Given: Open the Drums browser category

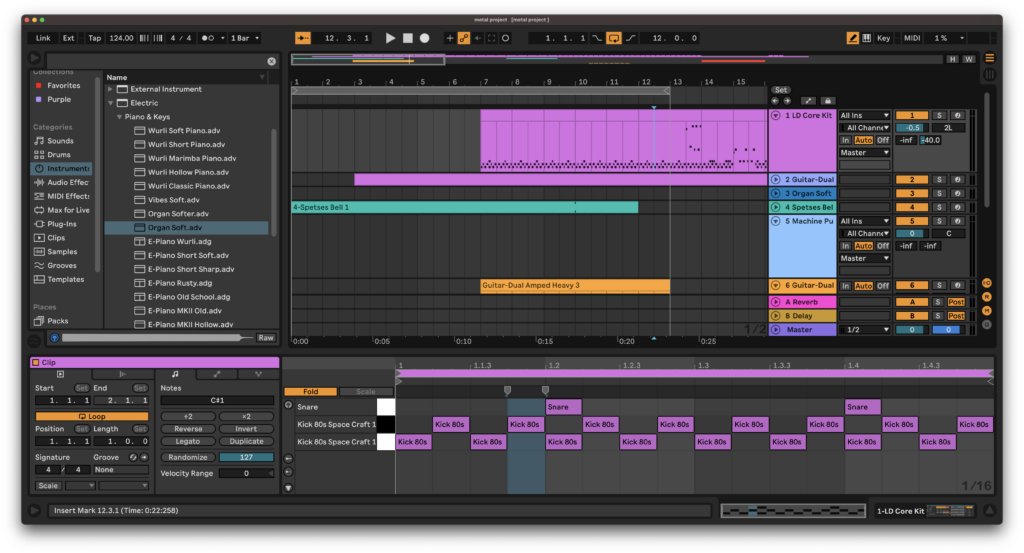Looking at the screenshot, I should point(59,155).
